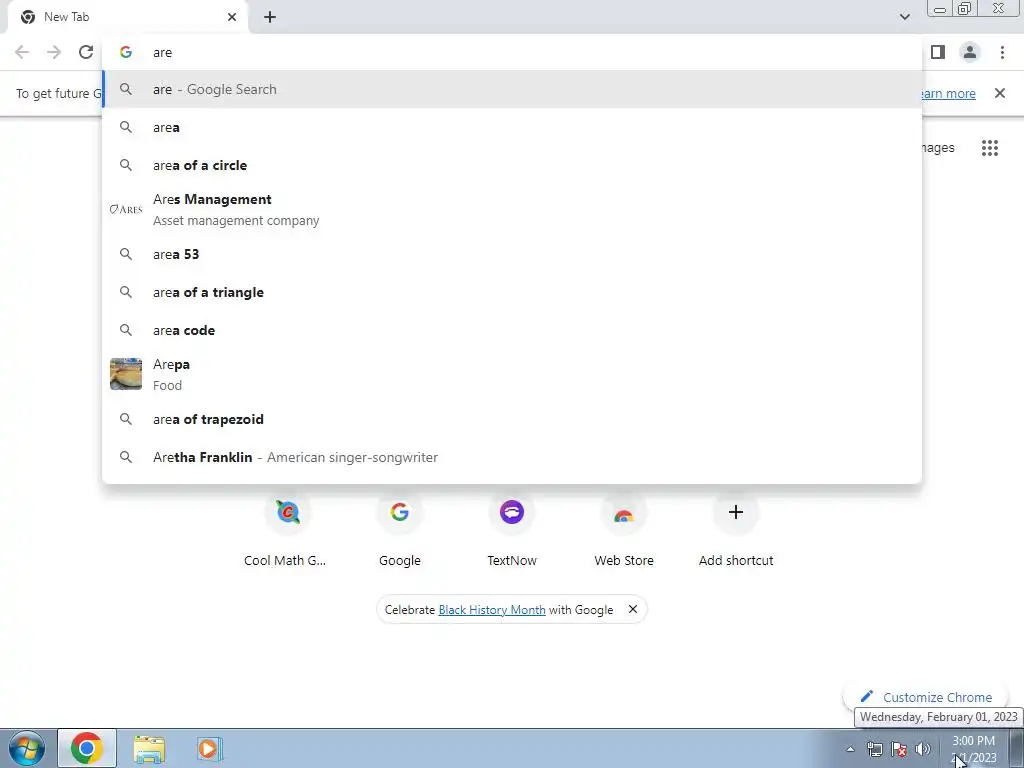Image resolution: width=1024 pixels, height=768 pixels.
Task: Open the Google apps grid icon
Action: [989, 148]
